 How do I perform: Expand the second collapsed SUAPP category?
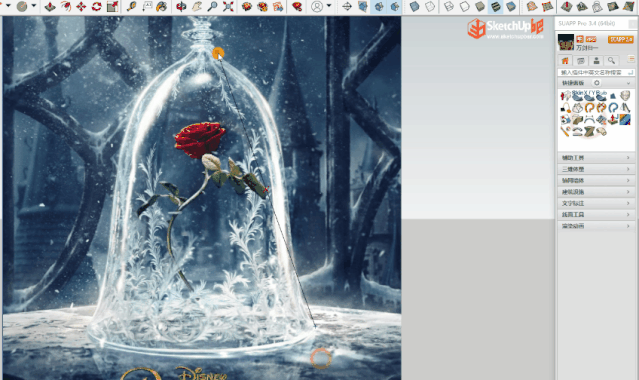(596, 169)
